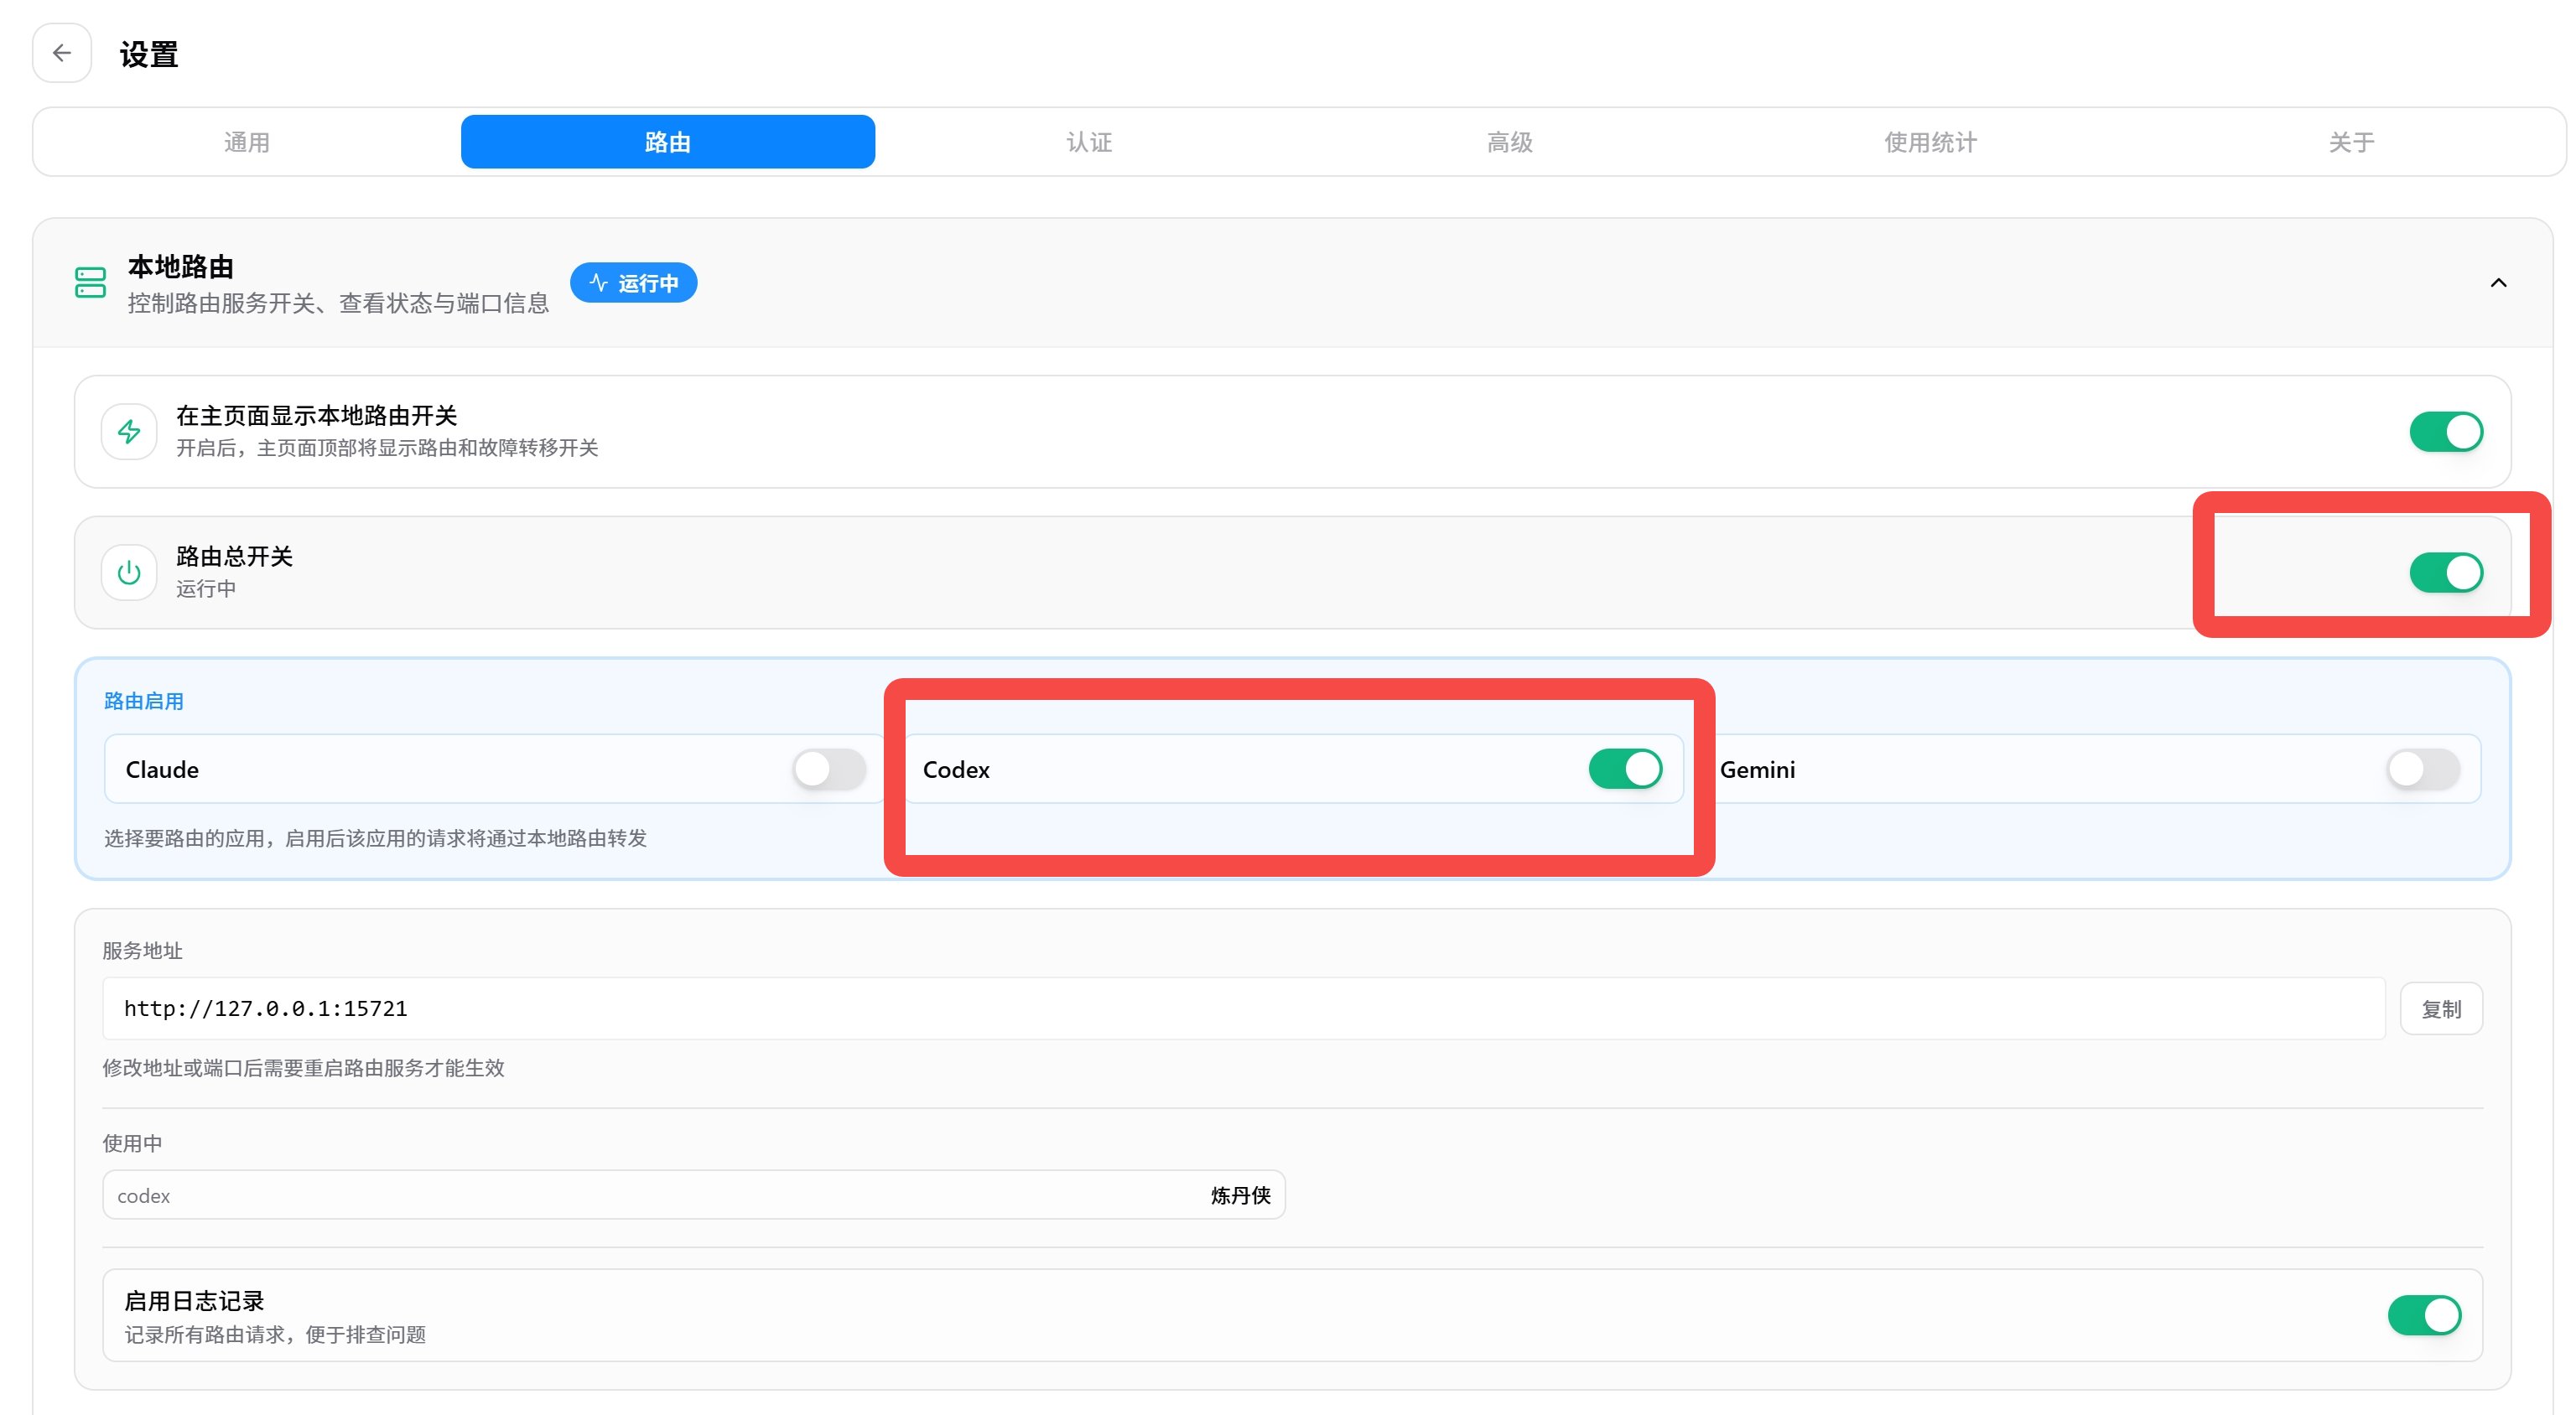
Task: Click the power icon beside 路由总开关
Action: tap(129, 573)
